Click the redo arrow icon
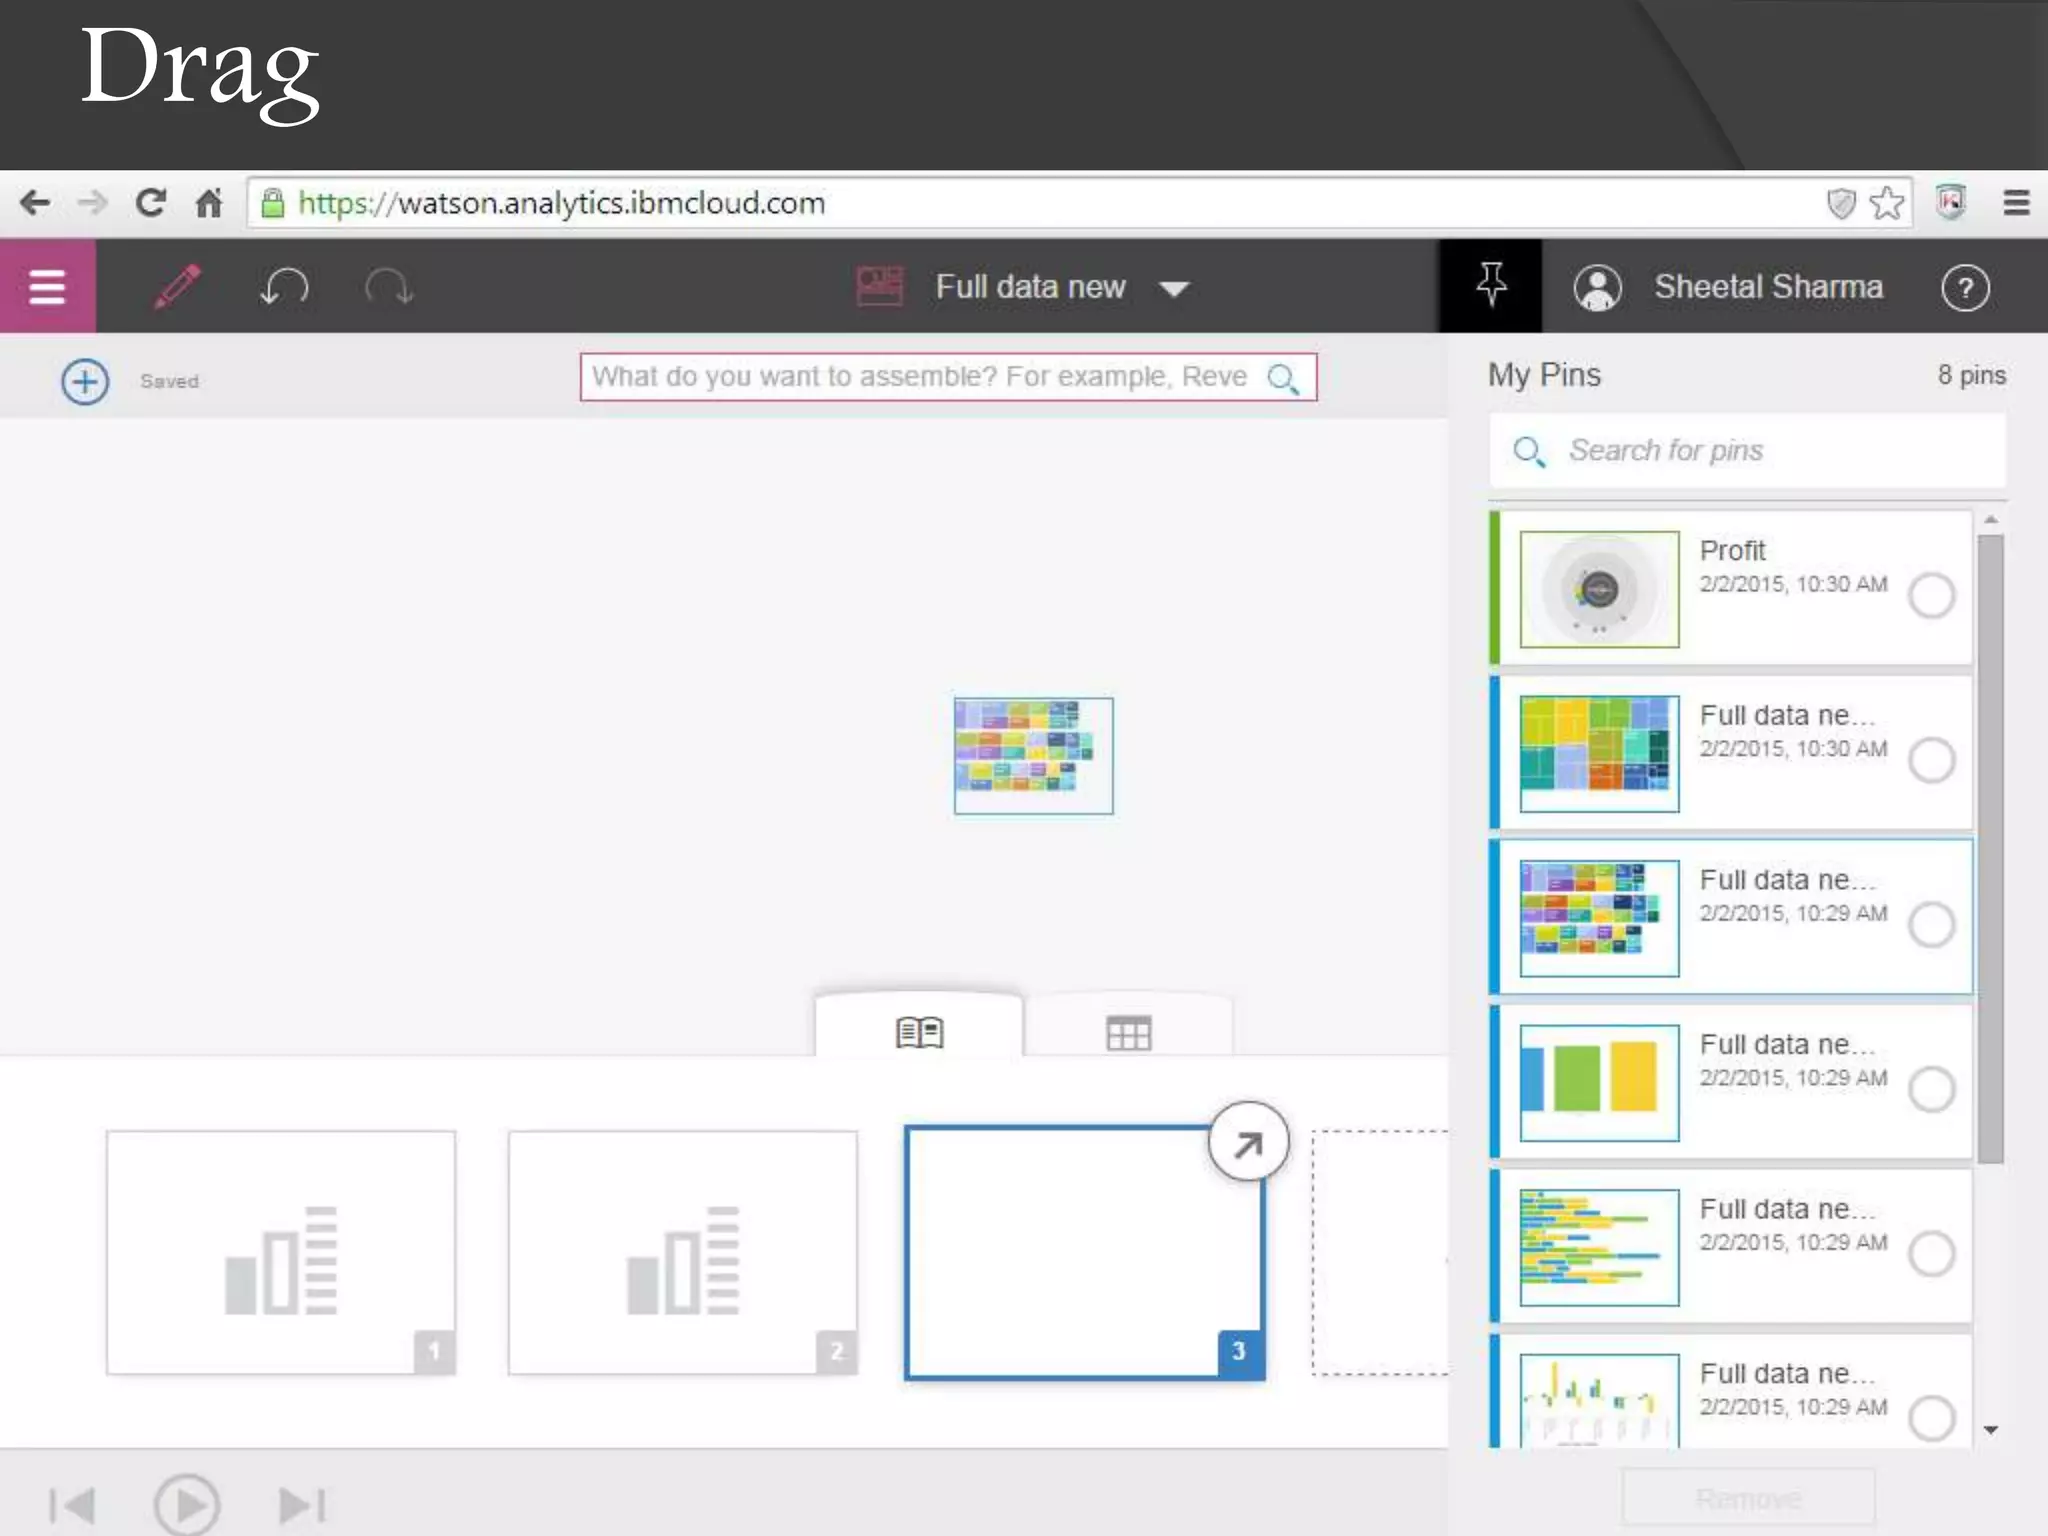This screenshot has height=1536, width=2048. [x=388, y=287]
